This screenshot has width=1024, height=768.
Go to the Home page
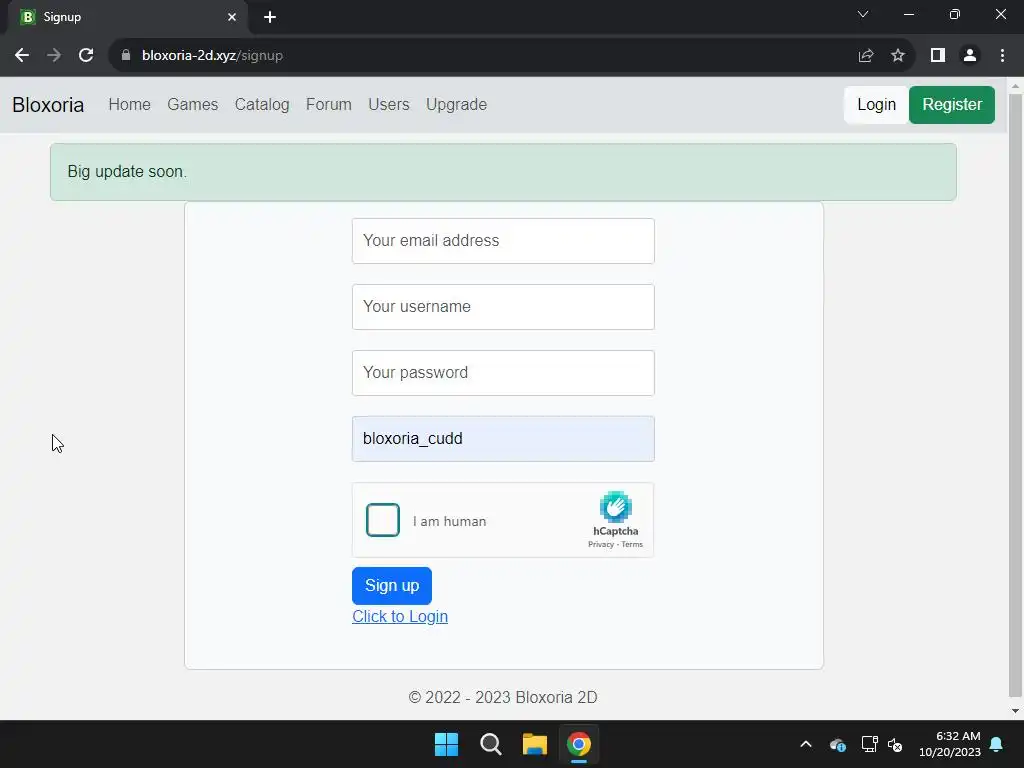point(129,104)
